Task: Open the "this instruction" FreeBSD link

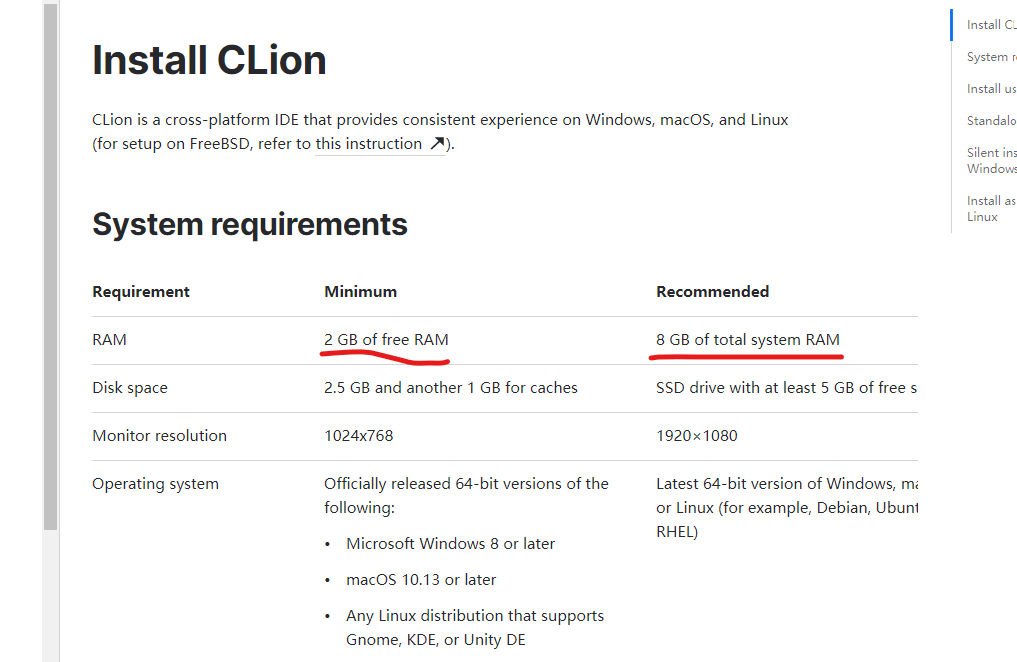Action: coord(368,144)
